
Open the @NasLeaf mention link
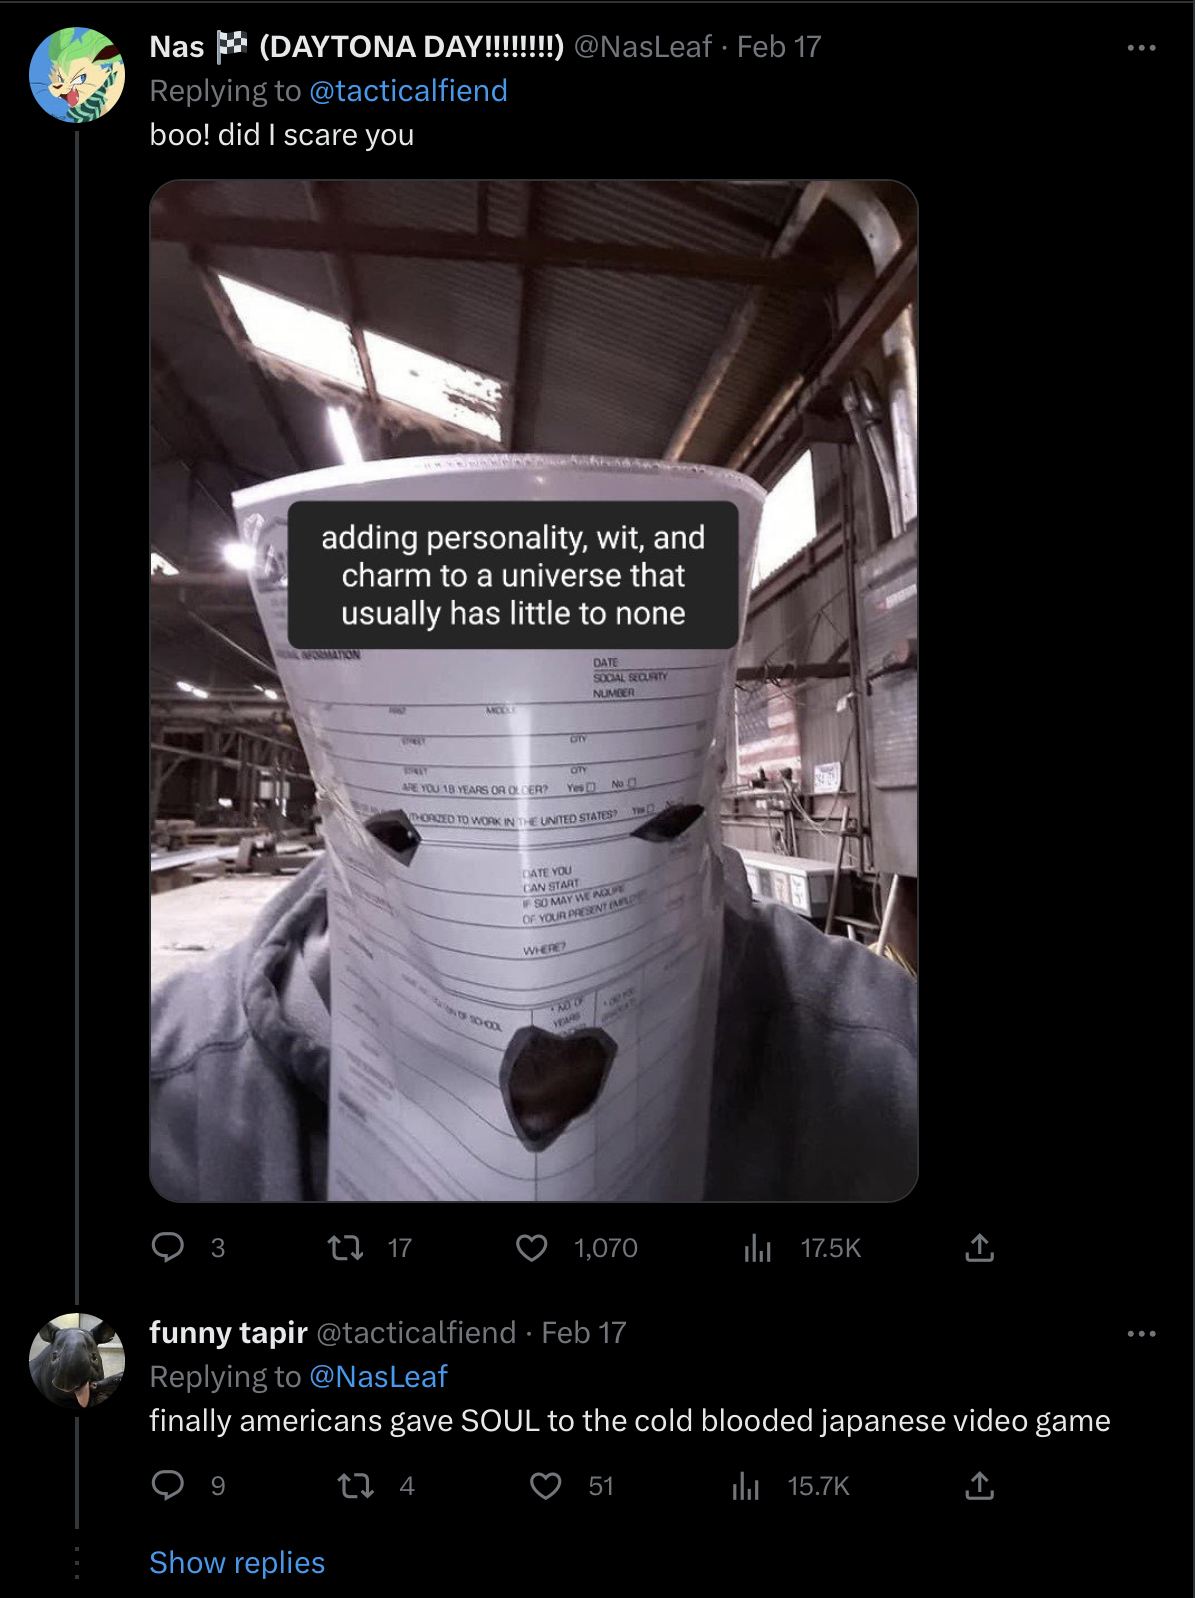[378, 1377]
